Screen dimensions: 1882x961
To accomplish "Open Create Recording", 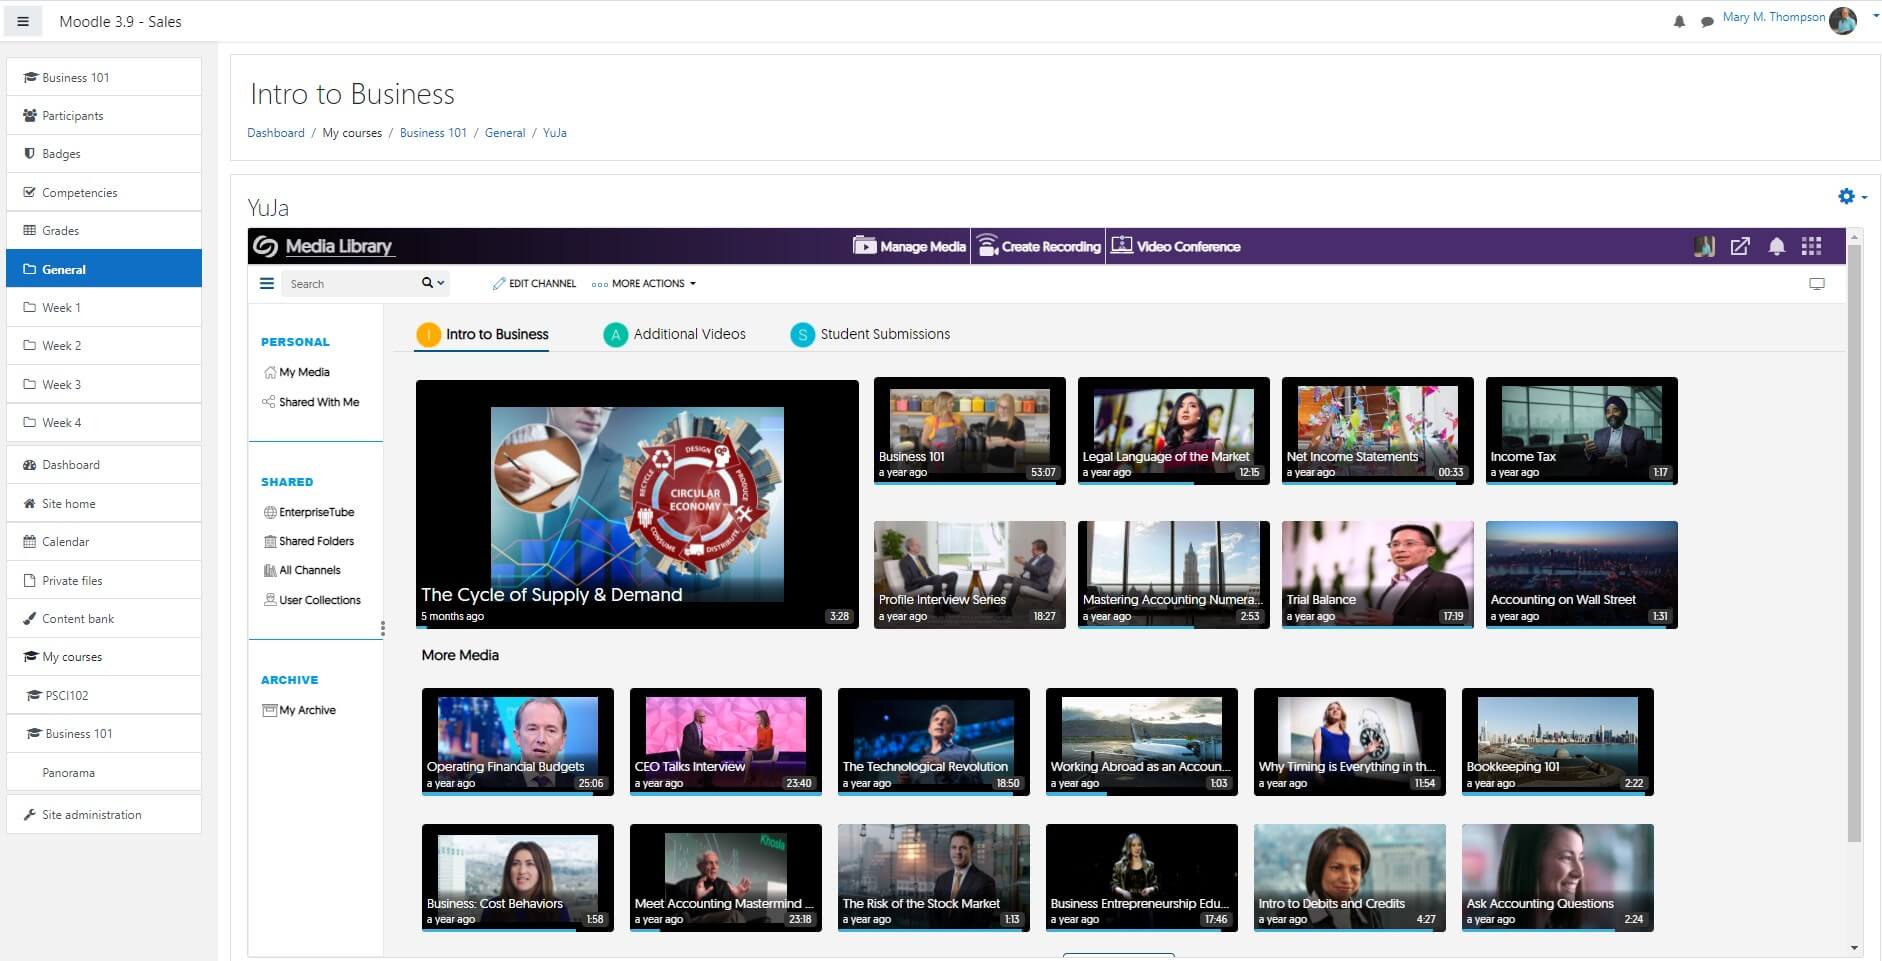I will point(1038,246).
